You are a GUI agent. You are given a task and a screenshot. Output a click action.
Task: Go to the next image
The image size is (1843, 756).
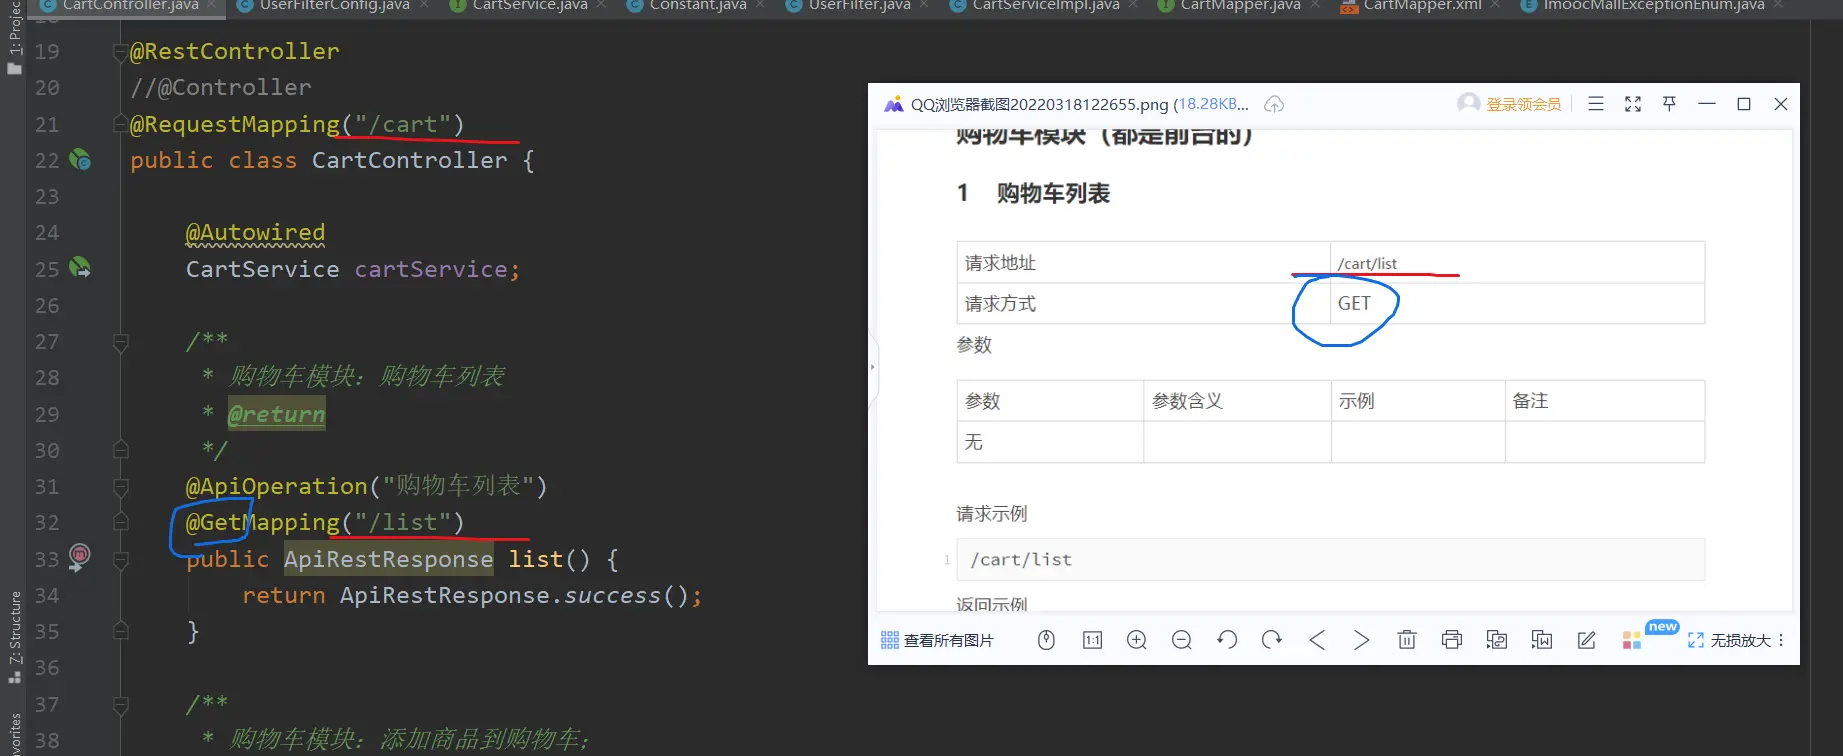click(1361, 640)
